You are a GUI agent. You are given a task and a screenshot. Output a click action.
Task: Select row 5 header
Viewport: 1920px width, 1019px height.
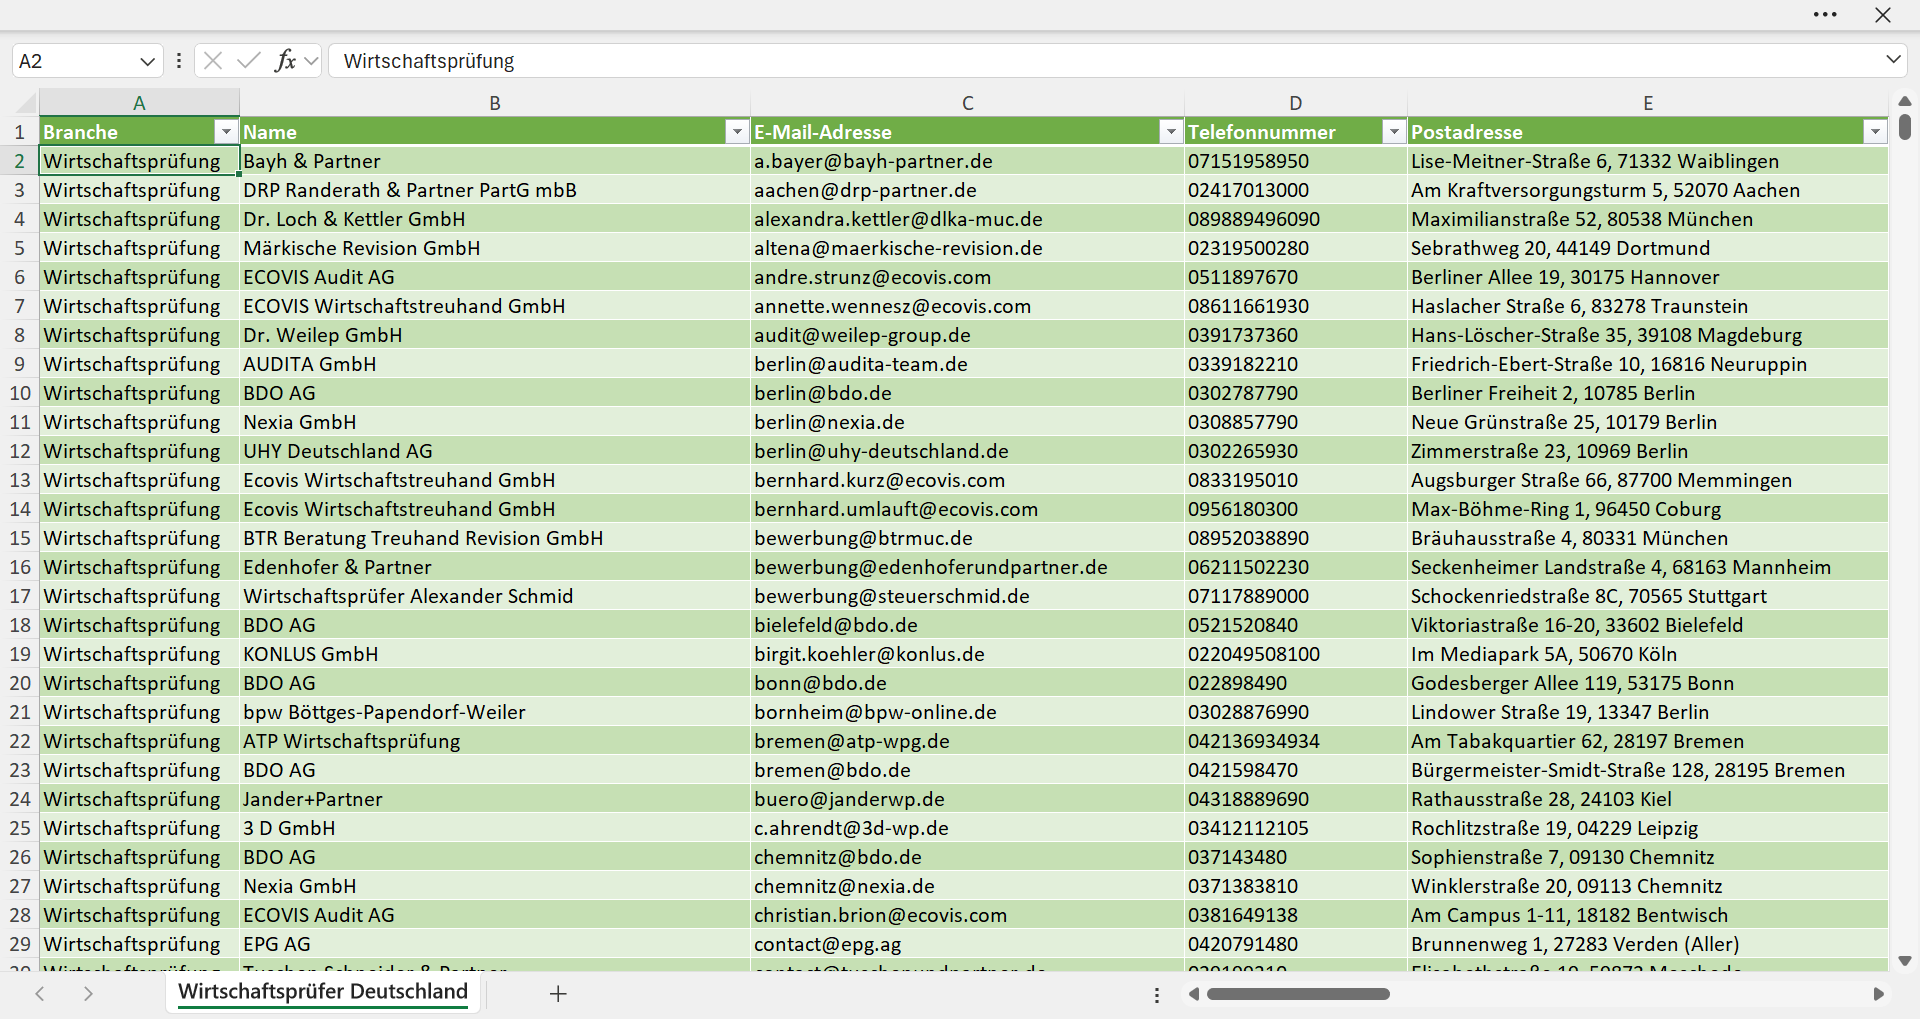click(19, 248)
